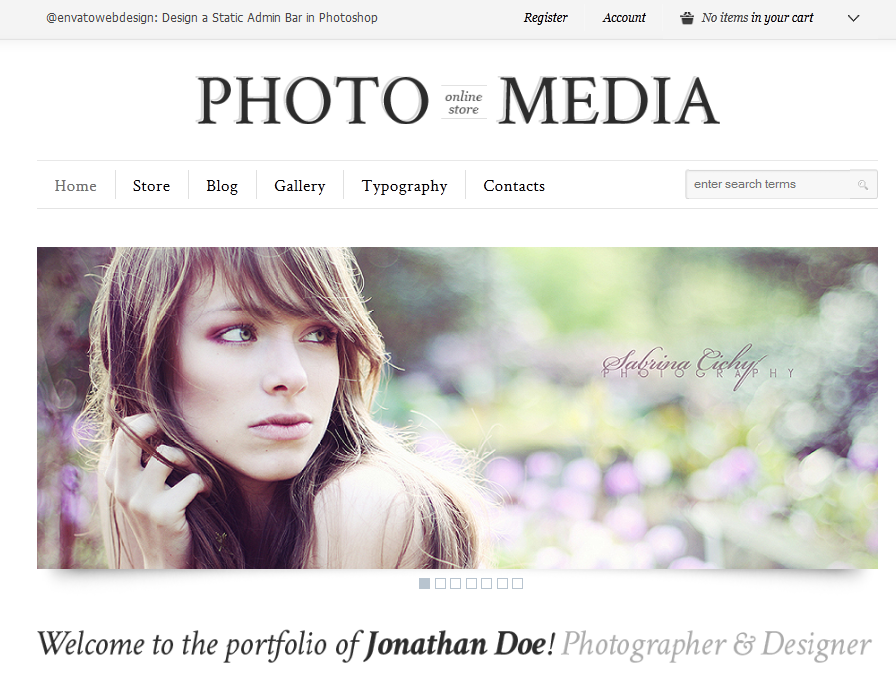
Task: Select the first slider pagination square
Action: pyautogui.click(x=425, y=583)
